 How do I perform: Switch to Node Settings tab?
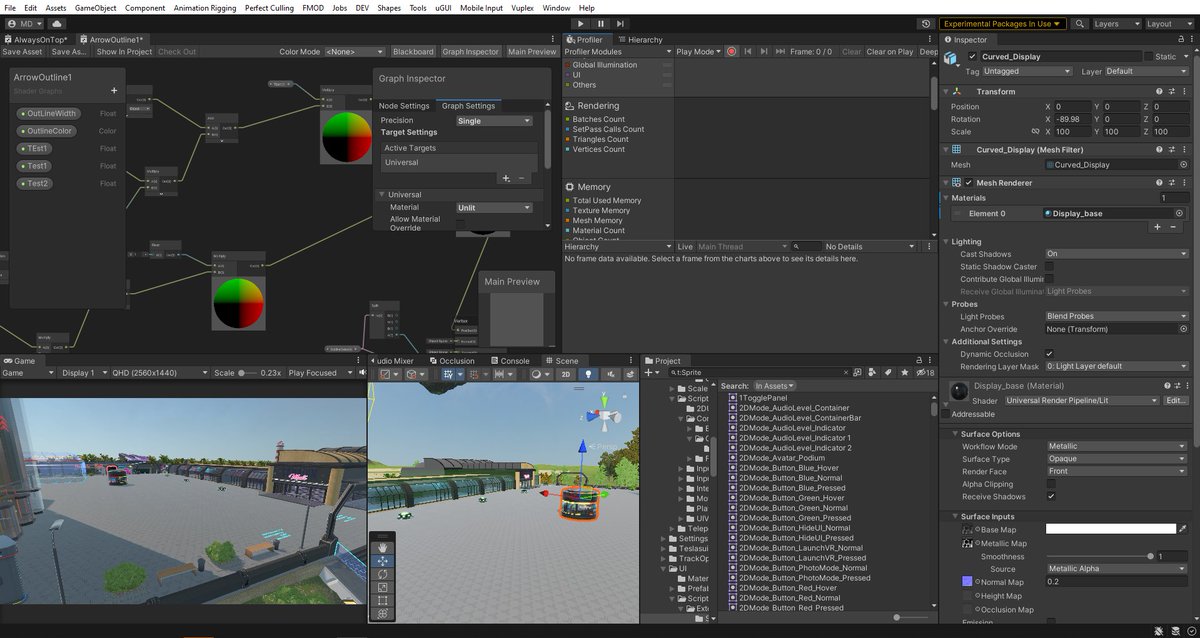(404, 105)
